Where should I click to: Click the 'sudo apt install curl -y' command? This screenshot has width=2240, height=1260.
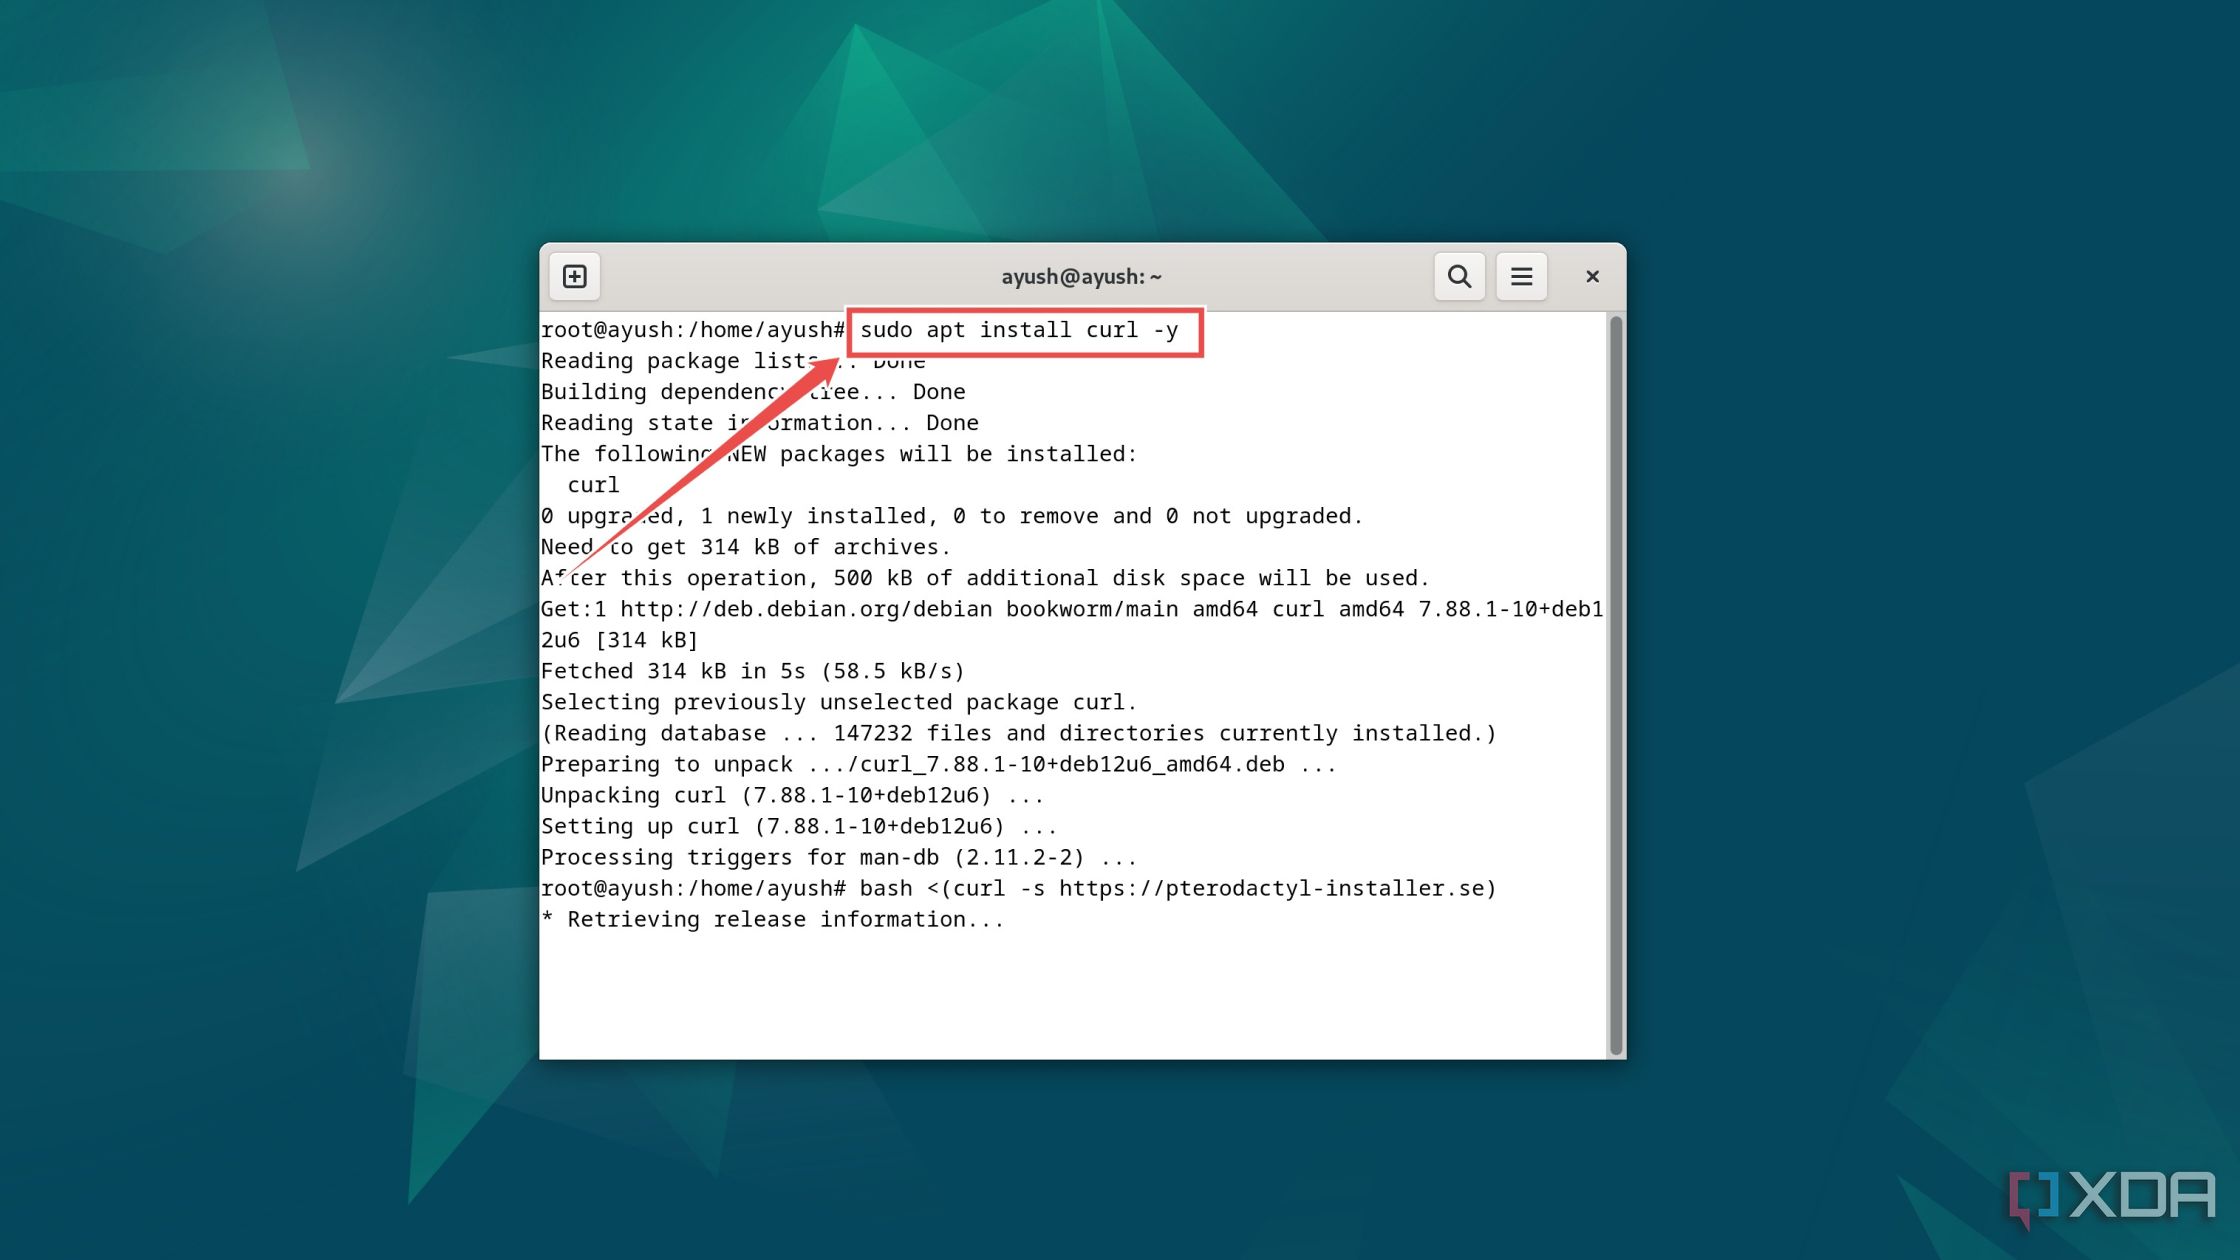click(x=1019, y=330)
